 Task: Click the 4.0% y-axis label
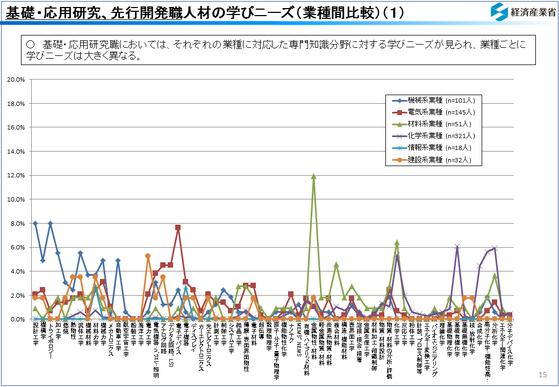17,272
